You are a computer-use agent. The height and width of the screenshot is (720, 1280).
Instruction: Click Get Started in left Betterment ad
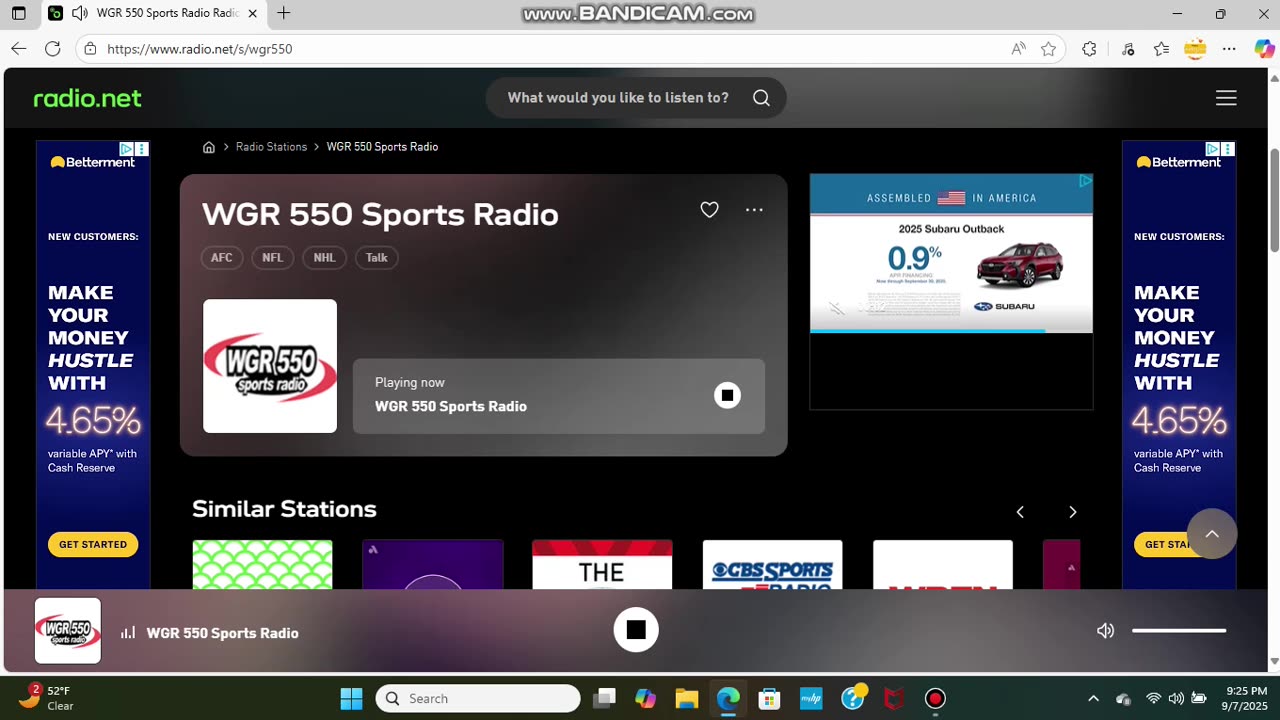tap(93, 545)
